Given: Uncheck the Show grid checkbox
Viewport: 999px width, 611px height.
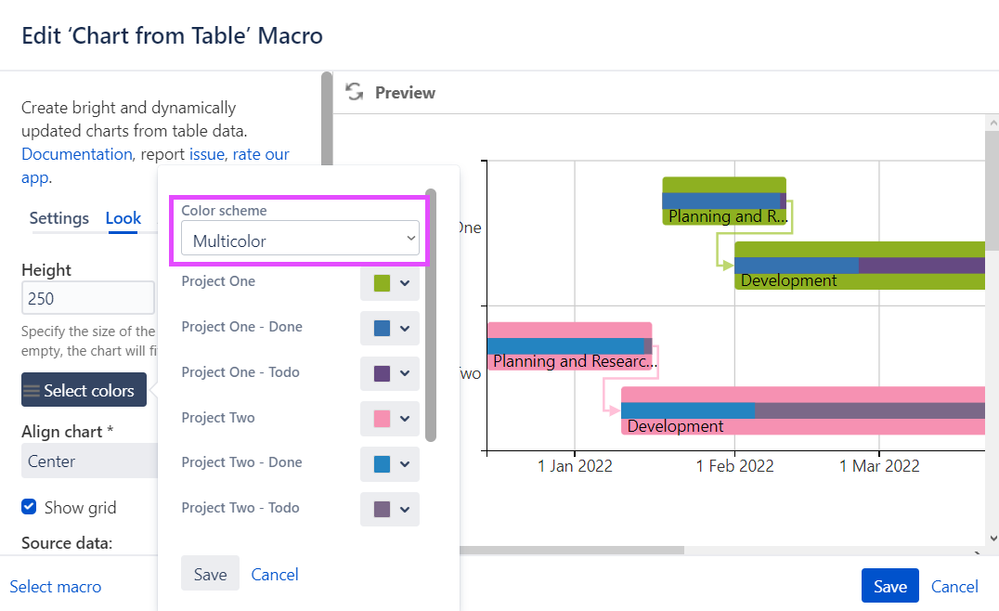Looking at the screenshot, I should click(28, 506).
